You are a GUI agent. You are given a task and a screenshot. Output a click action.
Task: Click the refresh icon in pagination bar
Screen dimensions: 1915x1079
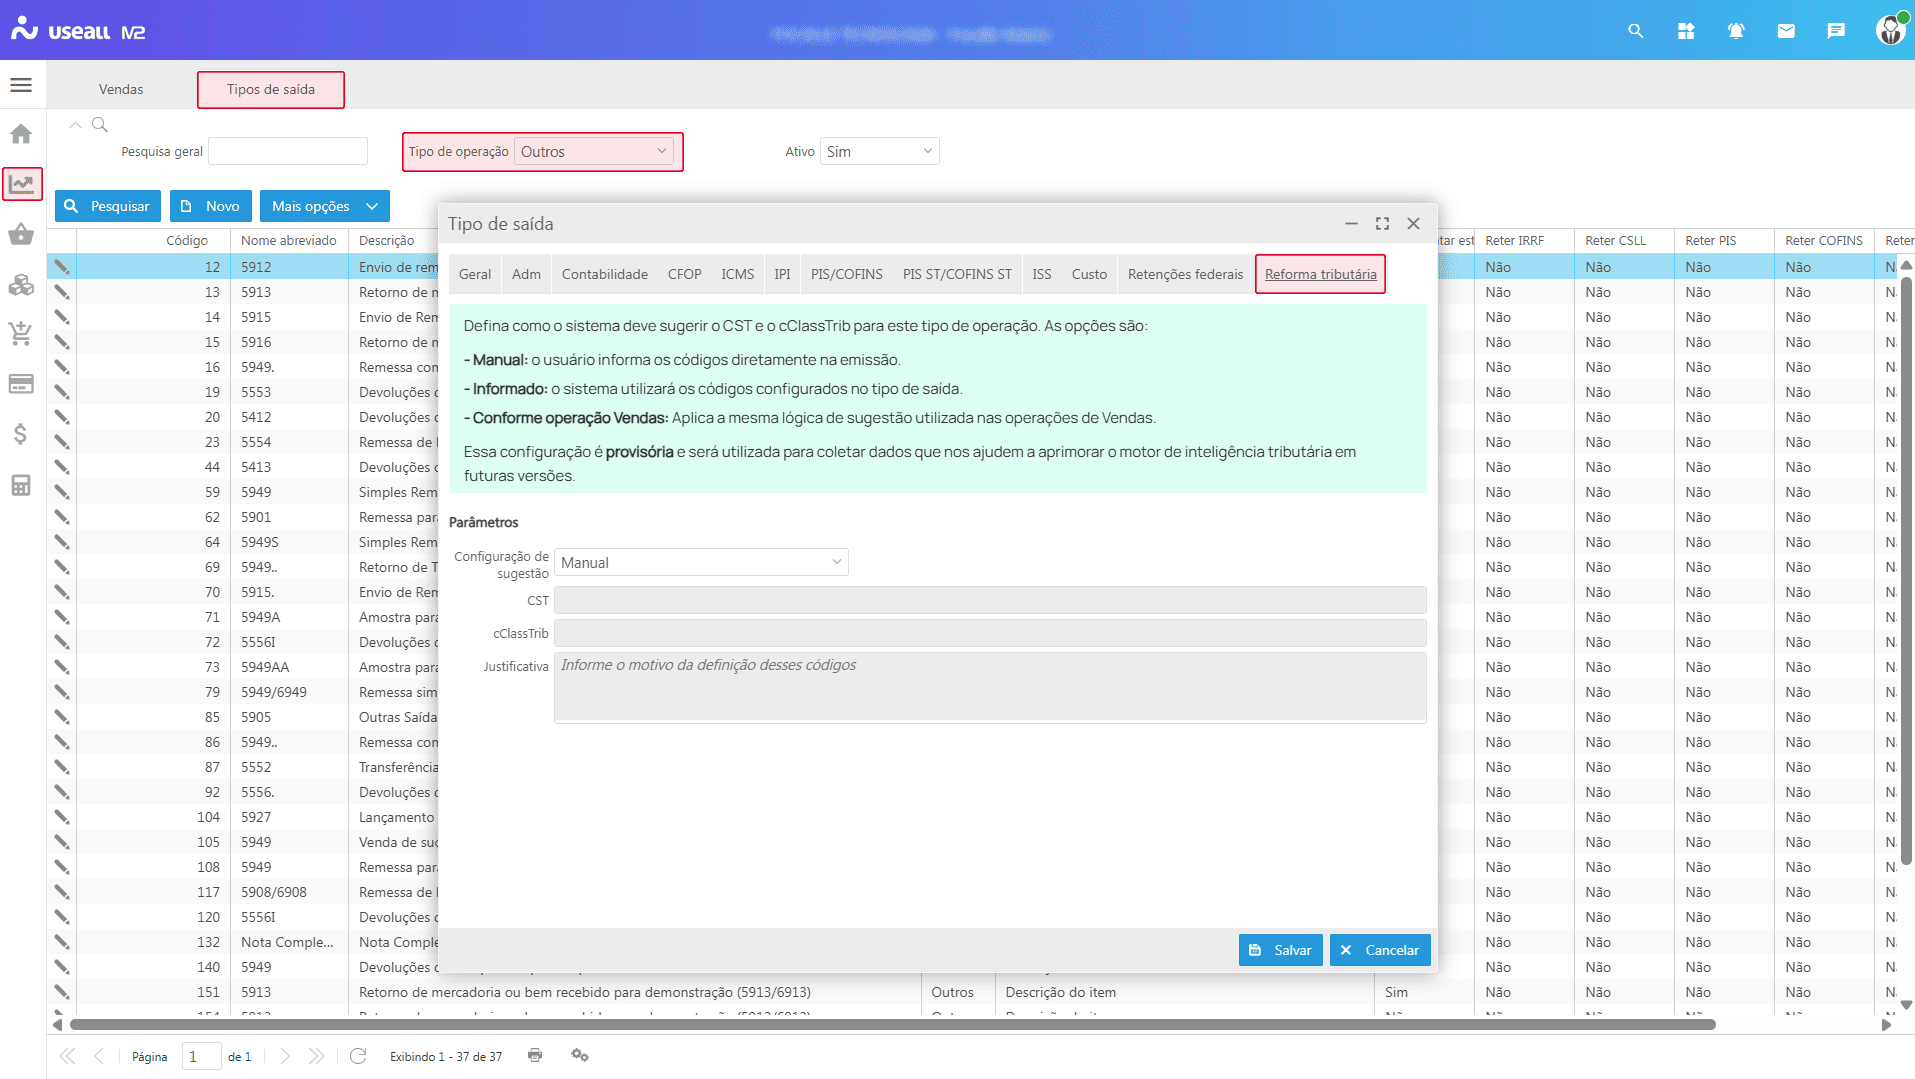[358, 1056]
